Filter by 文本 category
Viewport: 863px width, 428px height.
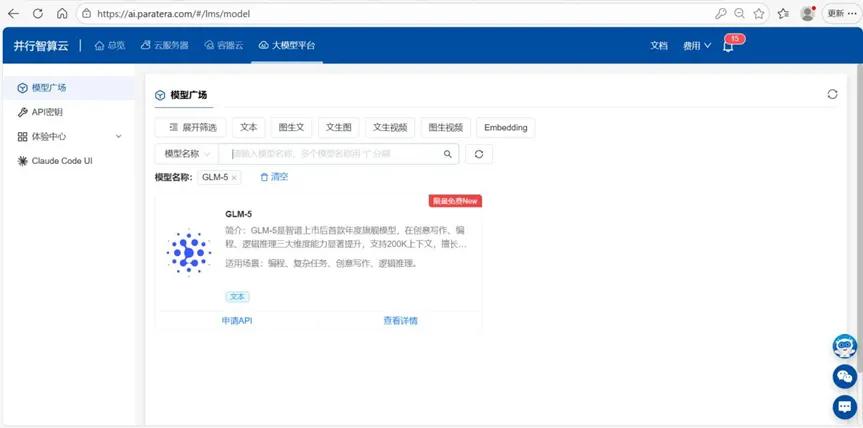coord(248,128)
